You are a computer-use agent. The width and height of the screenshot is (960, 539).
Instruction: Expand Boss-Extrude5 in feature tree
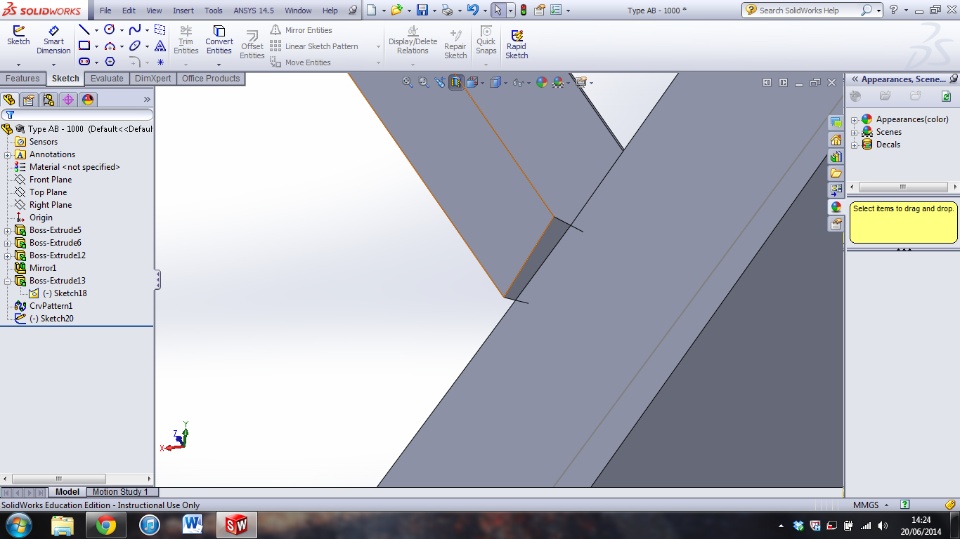[x=7, y=230]
